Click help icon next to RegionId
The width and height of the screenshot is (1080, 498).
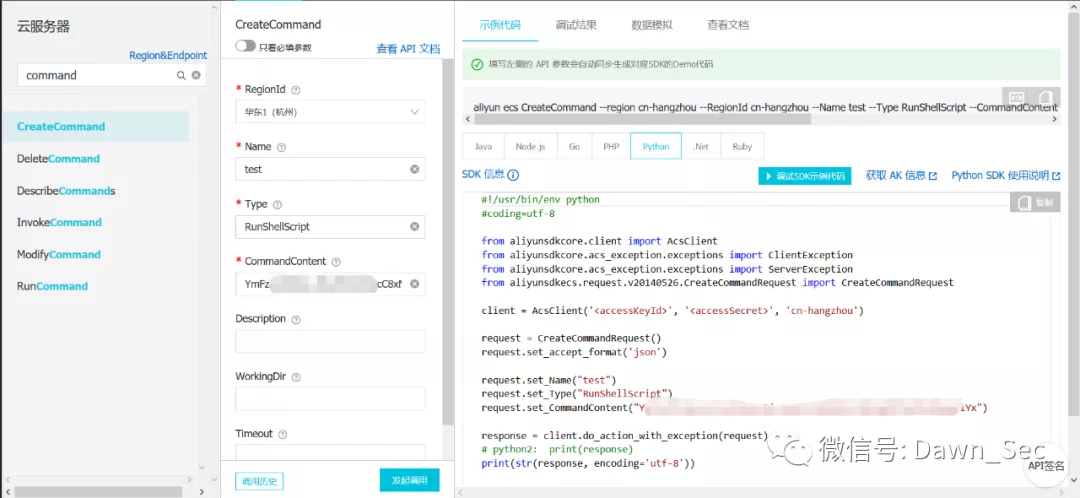[296, 90]
